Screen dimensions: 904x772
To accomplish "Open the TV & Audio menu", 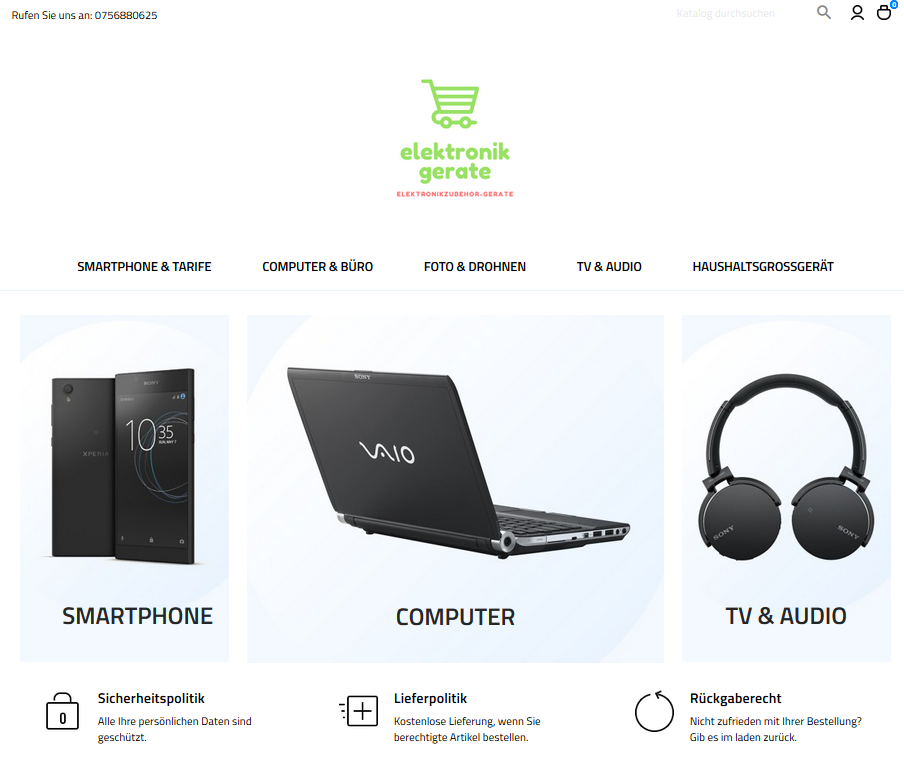I will [x=609, y=267].
